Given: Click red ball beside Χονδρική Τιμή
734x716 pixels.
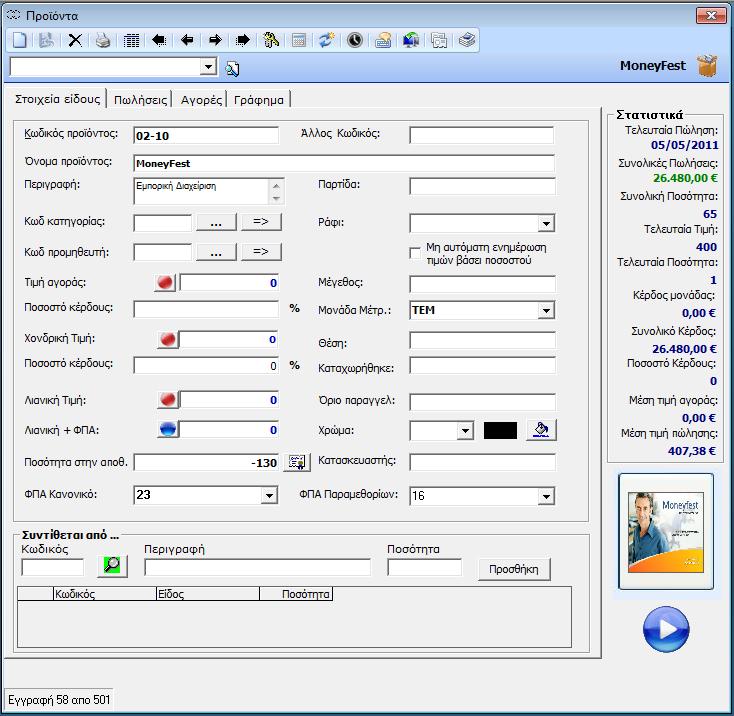Looking at the screenshot, I should [x=167, y=339].
